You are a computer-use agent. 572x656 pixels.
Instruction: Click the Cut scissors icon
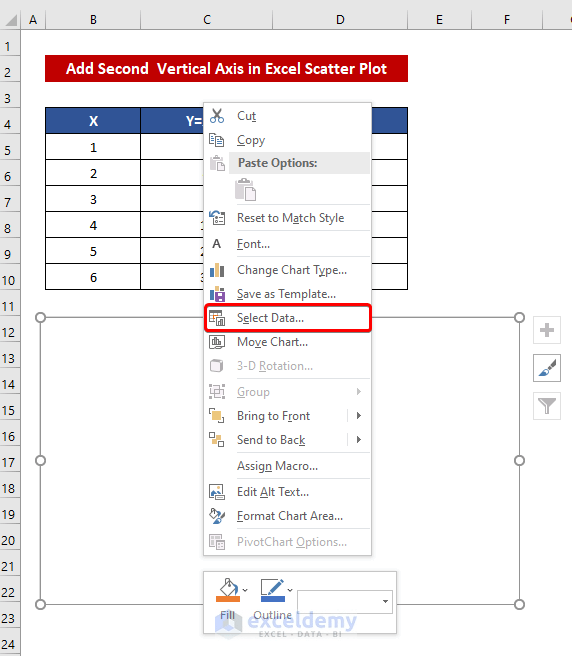217,116
